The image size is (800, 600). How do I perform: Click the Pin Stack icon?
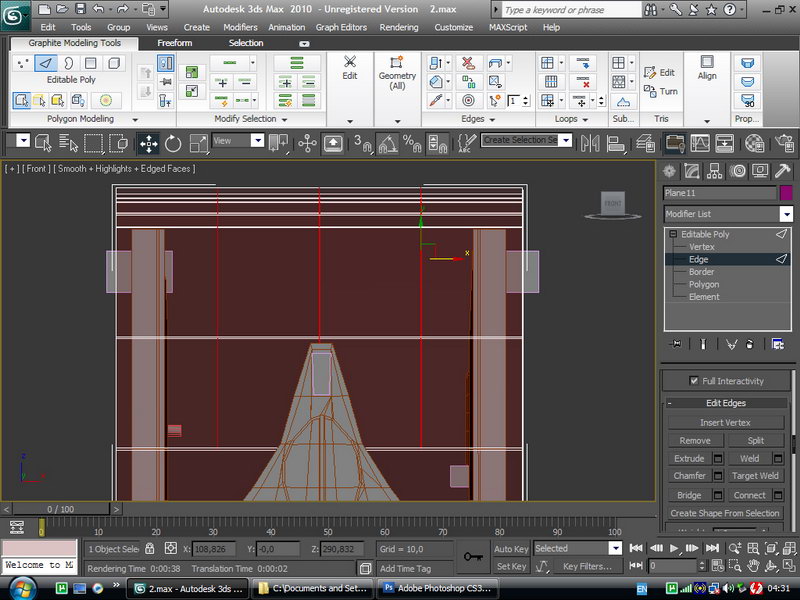pyautogui.click(x=677, y=344)
